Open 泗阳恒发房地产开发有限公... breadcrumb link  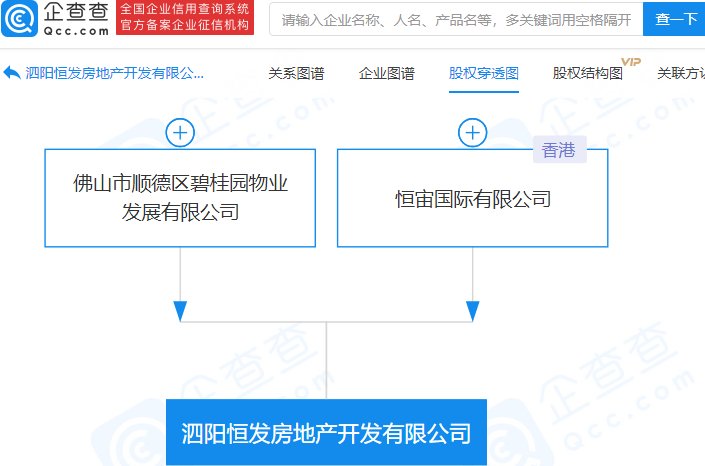(115, 73)
